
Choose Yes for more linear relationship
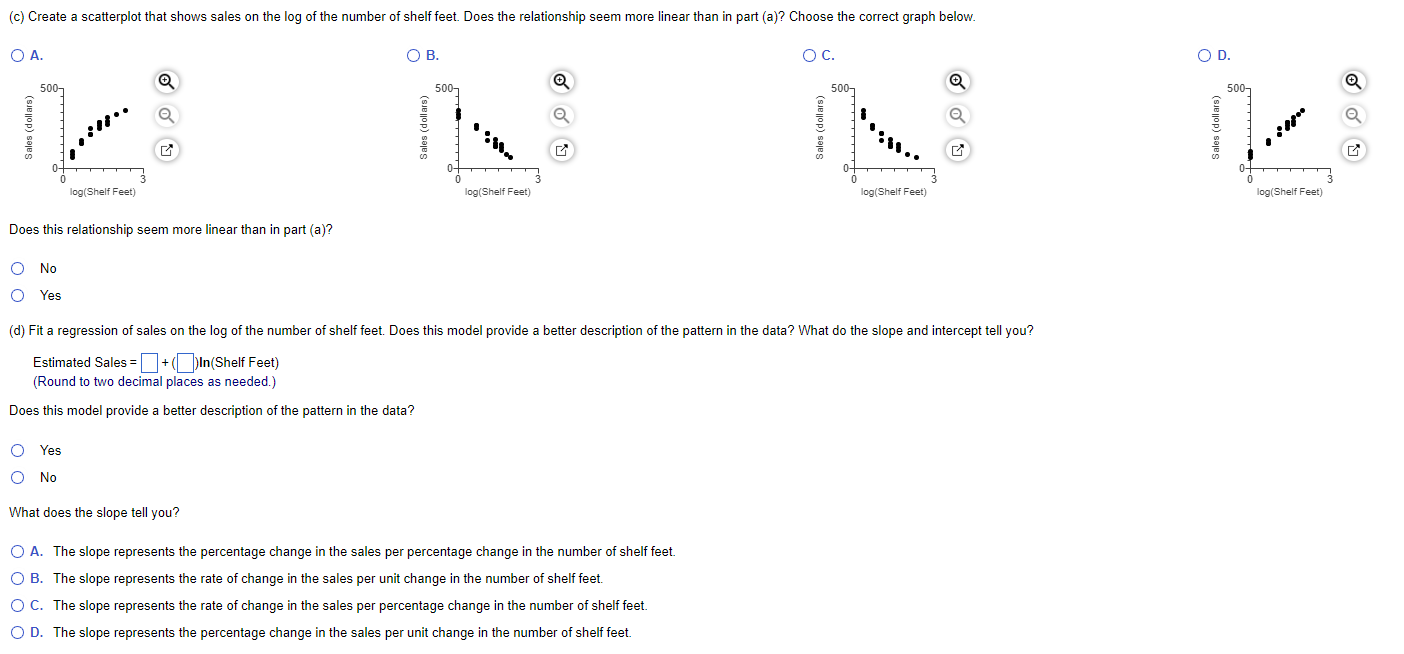pyautogui.click(x=17, y=294)
